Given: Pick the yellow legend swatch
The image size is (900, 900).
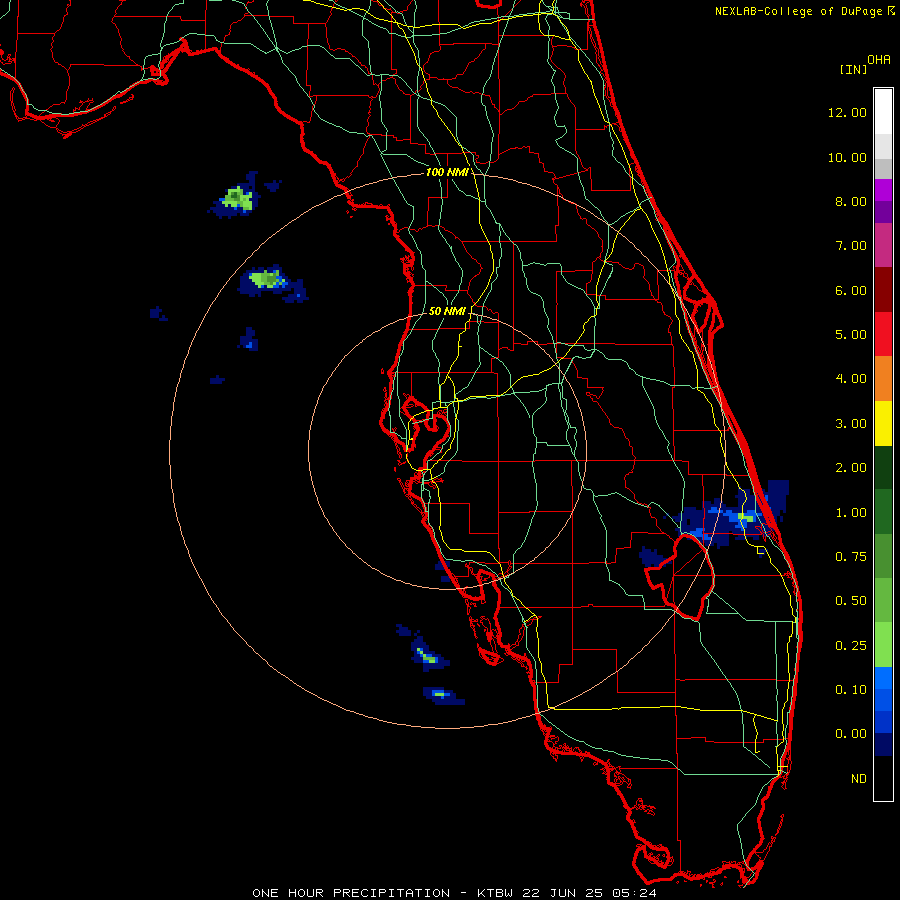Looking at the screenshot, I should coord(883,423).
